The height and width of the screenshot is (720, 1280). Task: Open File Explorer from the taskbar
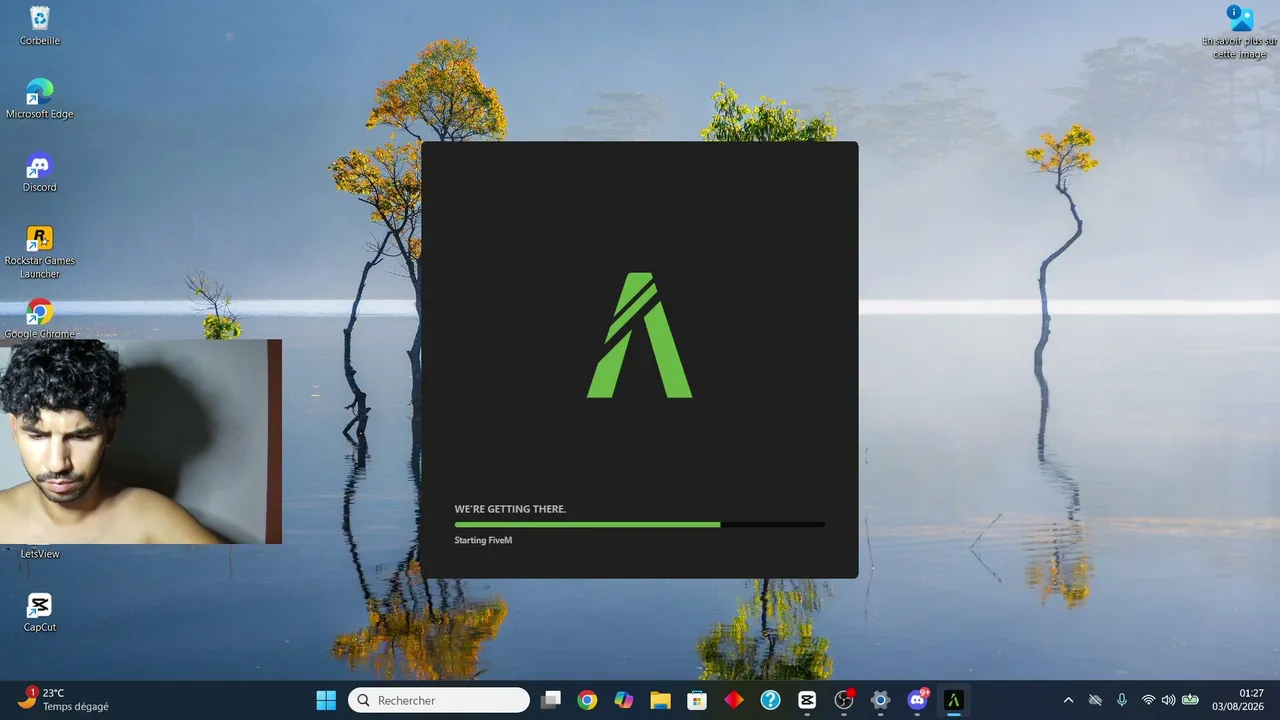pyautogui.click(x=660, y=700)
